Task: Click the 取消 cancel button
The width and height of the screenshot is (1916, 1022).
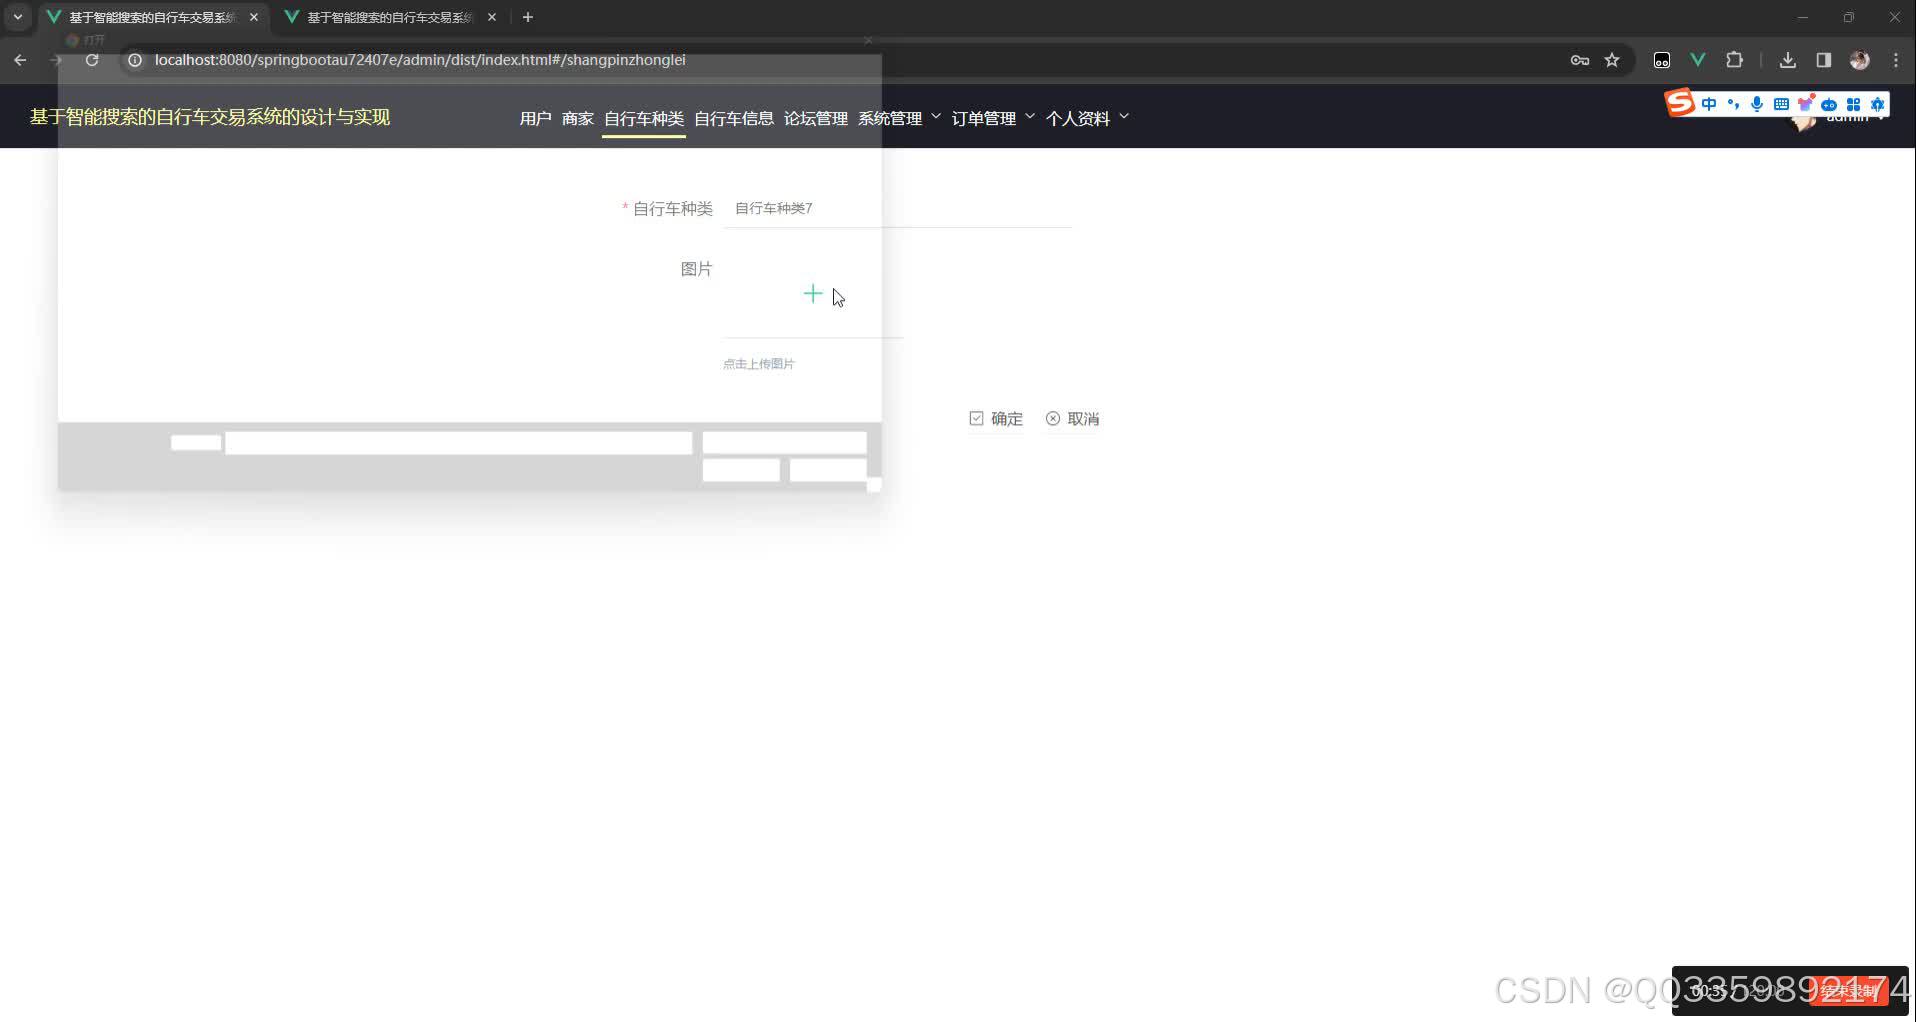Action: tap(1072, 419)
